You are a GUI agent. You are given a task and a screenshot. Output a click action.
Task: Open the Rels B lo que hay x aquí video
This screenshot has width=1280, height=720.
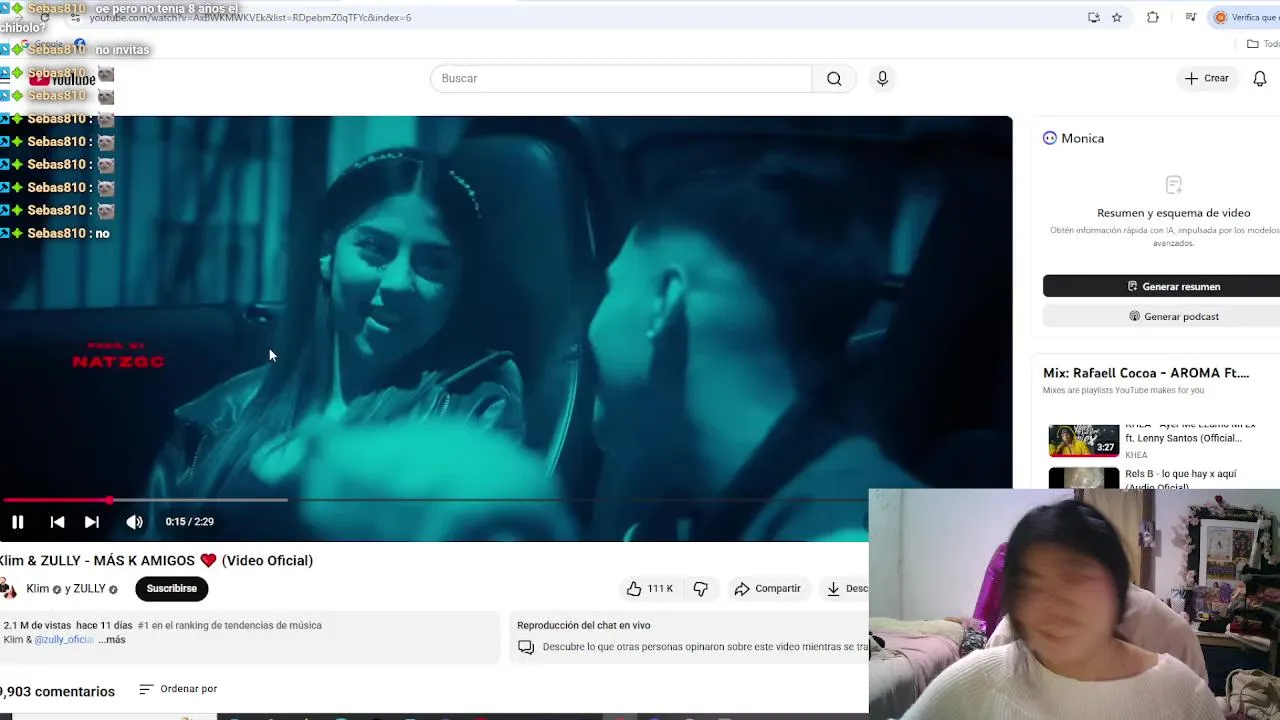(1180, 479)
